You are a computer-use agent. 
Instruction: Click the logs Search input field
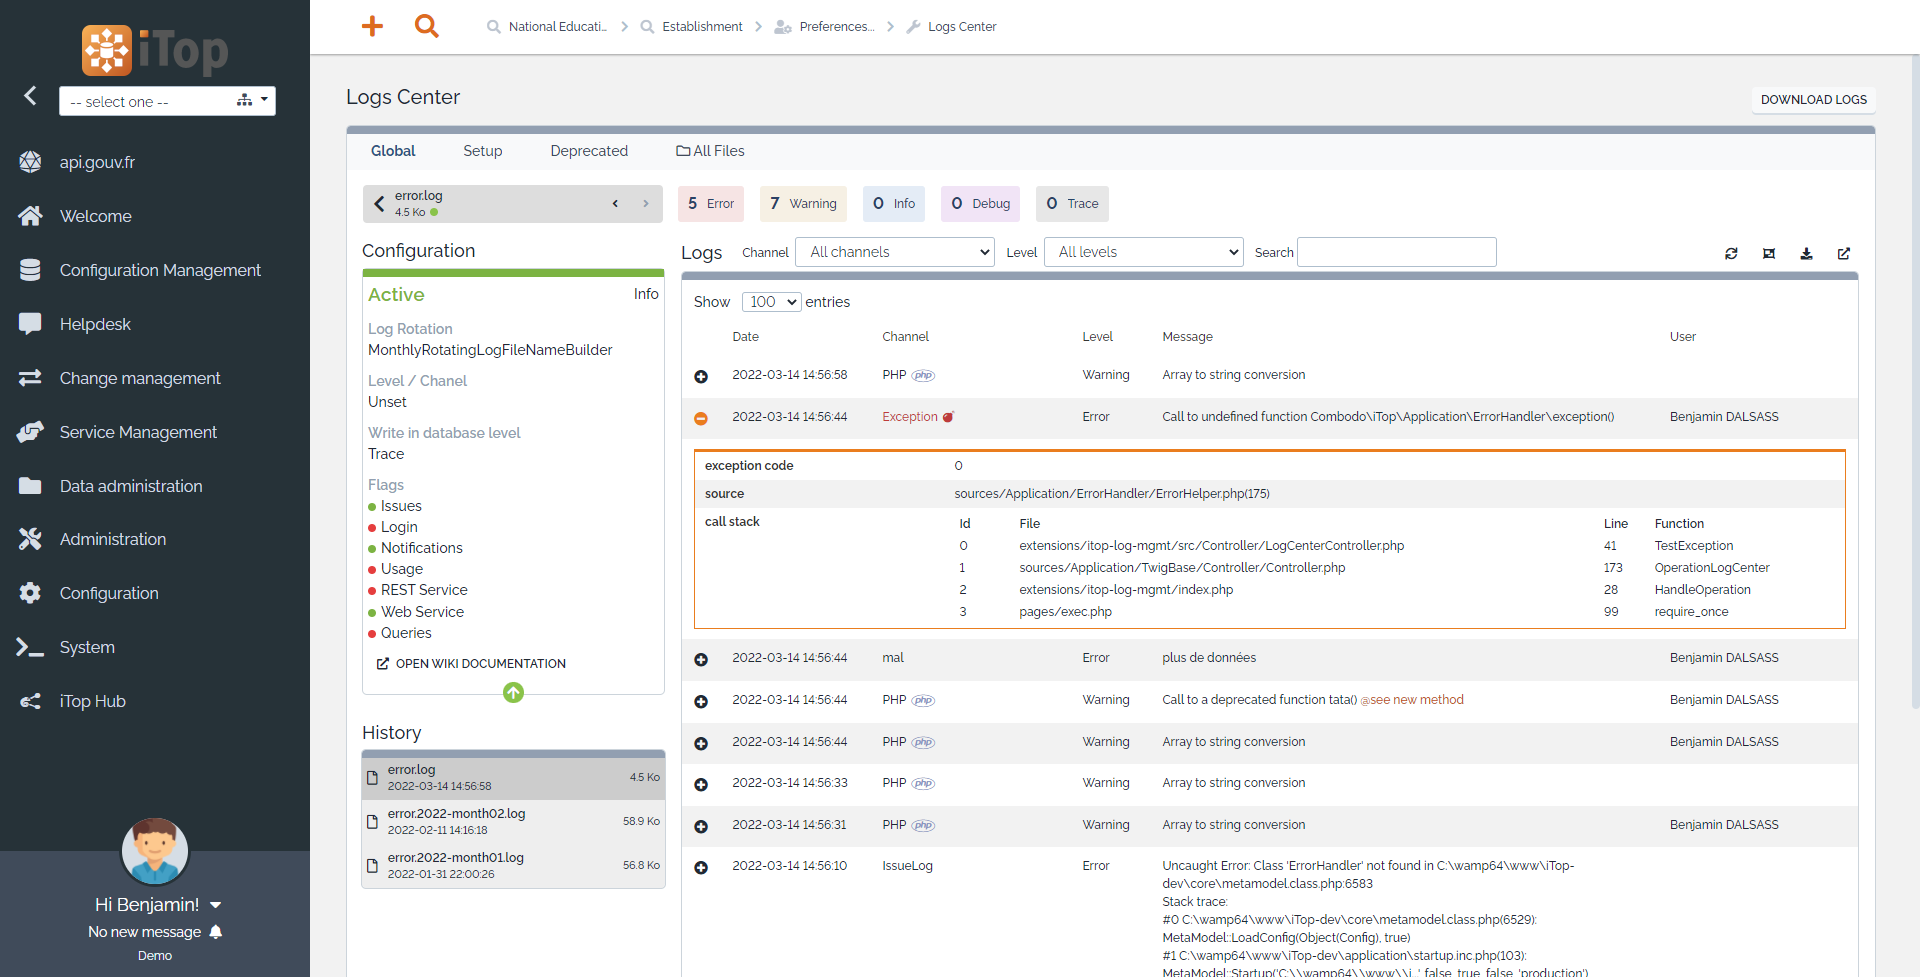[x=1396, y=252]
